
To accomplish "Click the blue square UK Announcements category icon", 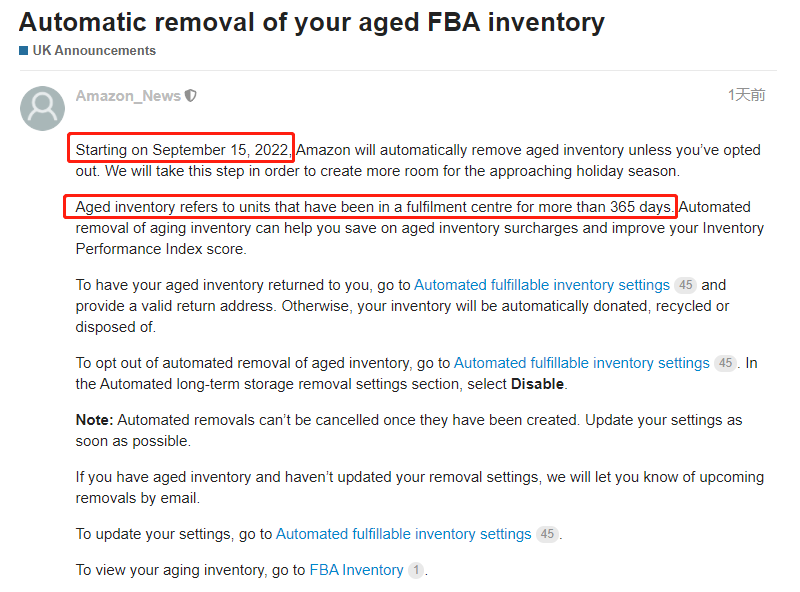I will (23, 50).
